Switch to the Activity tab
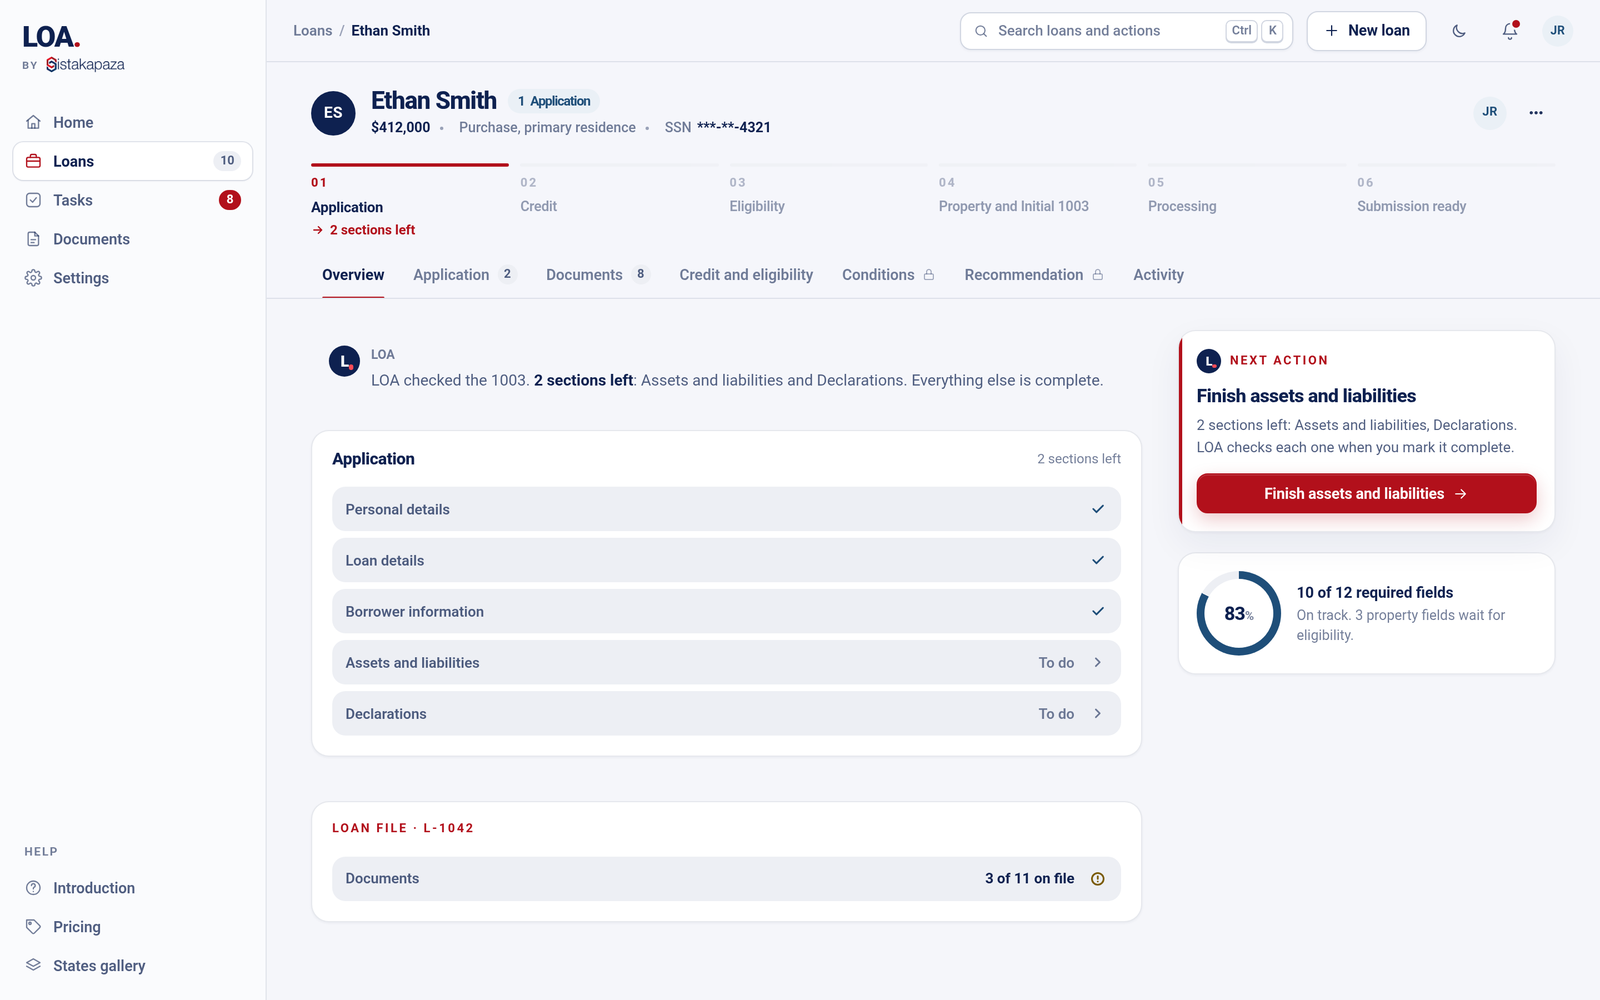 [1158, 275]
